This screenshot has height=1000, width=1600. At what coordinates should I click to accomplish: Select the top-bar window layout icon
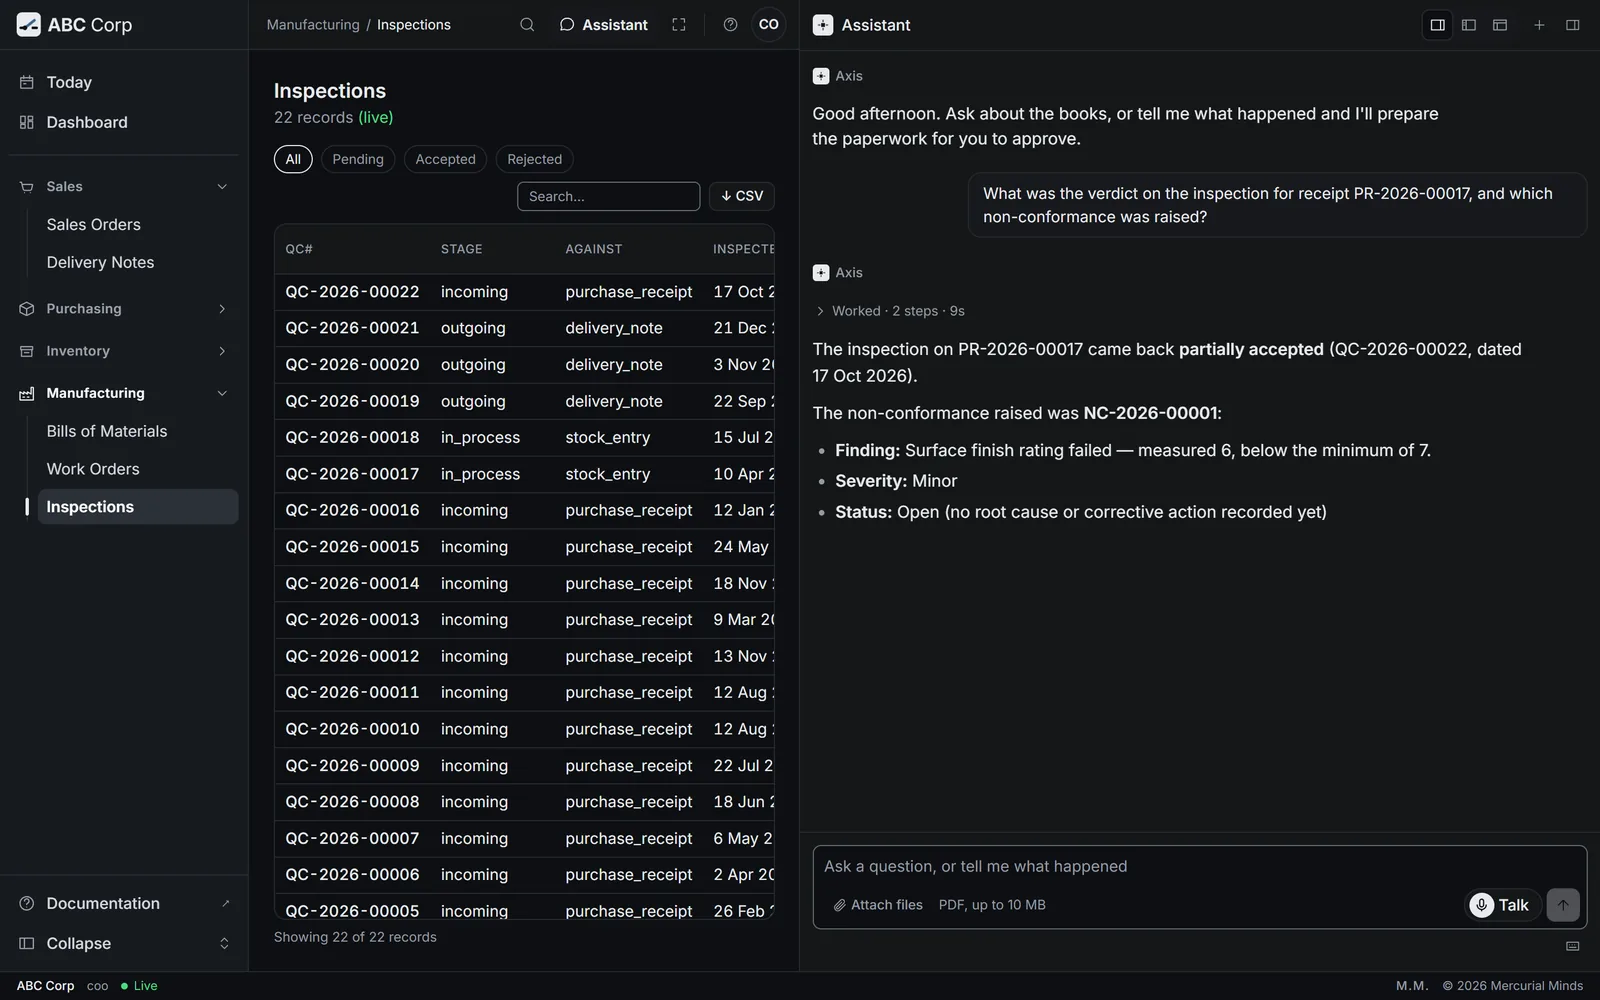click(1500, 25)
